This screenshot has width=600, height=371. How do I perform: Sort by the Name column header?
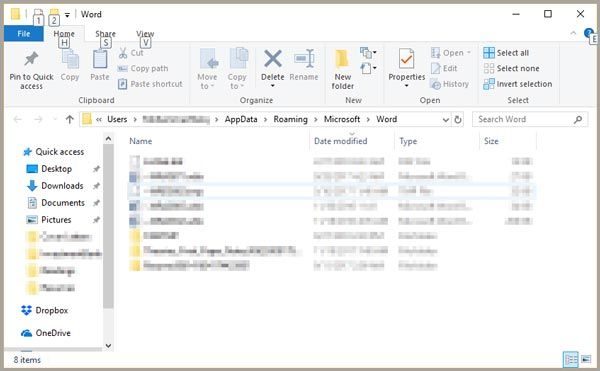[140, 141]
